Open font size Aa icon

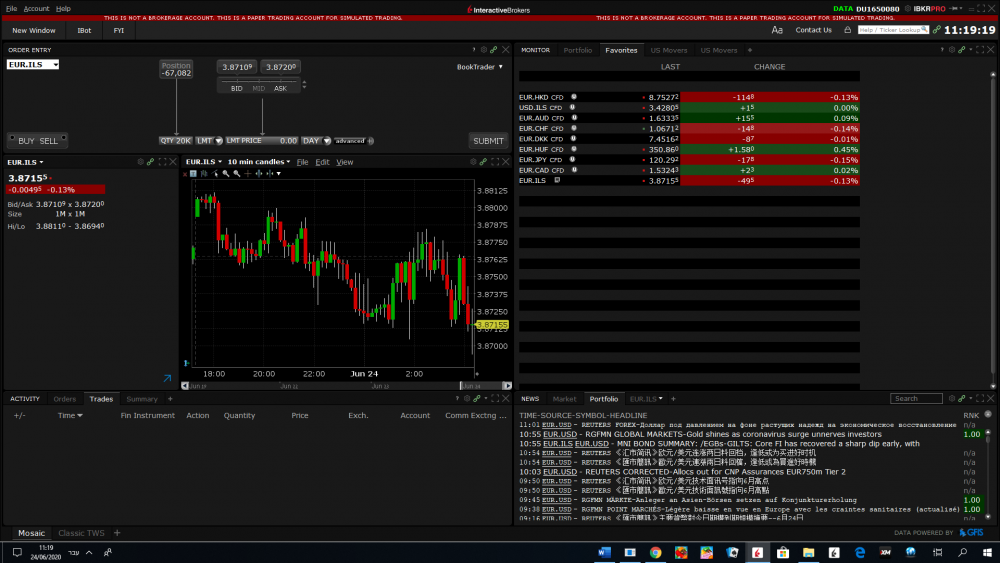[x=777, y=30]
